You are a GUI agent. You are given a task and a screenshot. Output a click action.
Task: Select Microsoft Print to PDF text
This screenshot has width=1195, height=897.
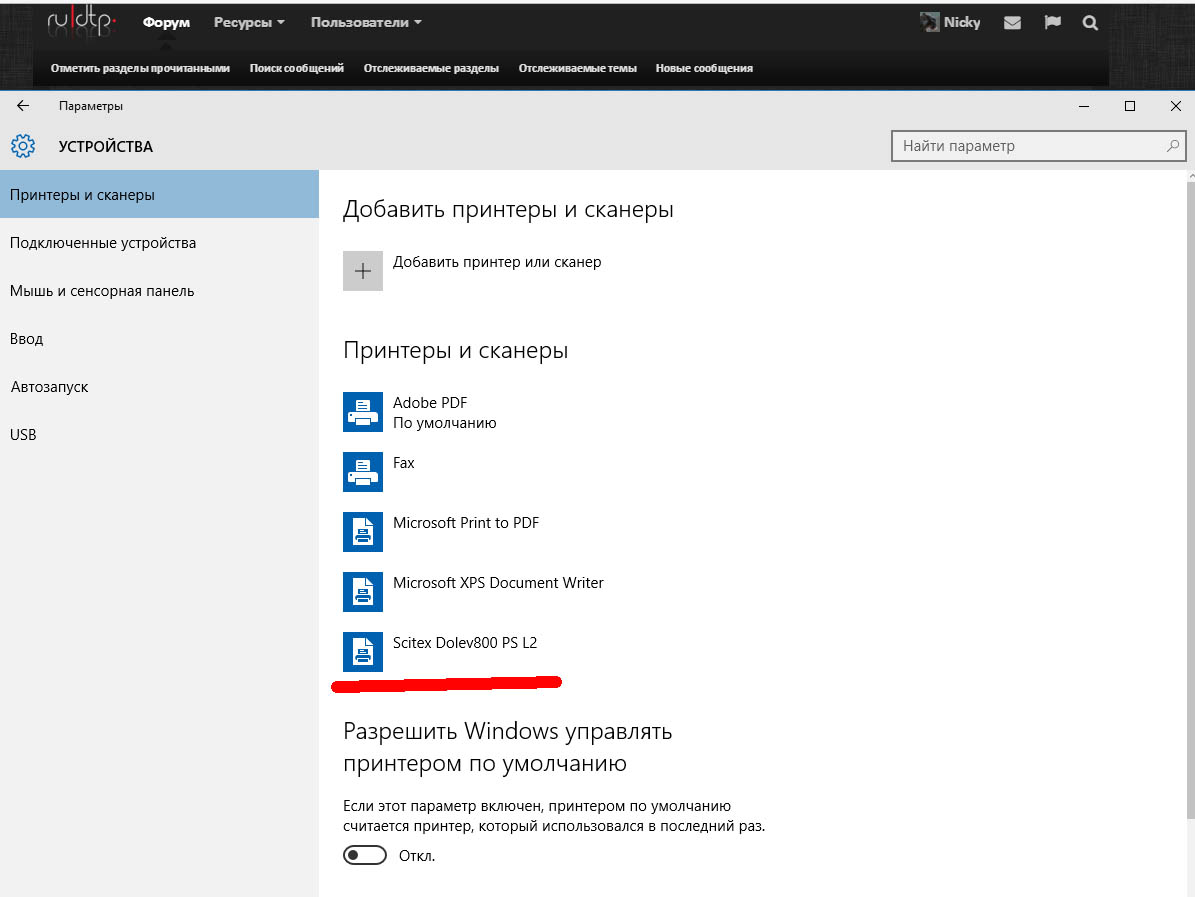pos(466,523)
